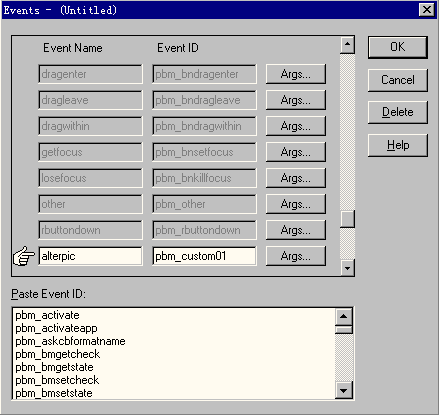Cancel the Events dialog

point(398,80)
